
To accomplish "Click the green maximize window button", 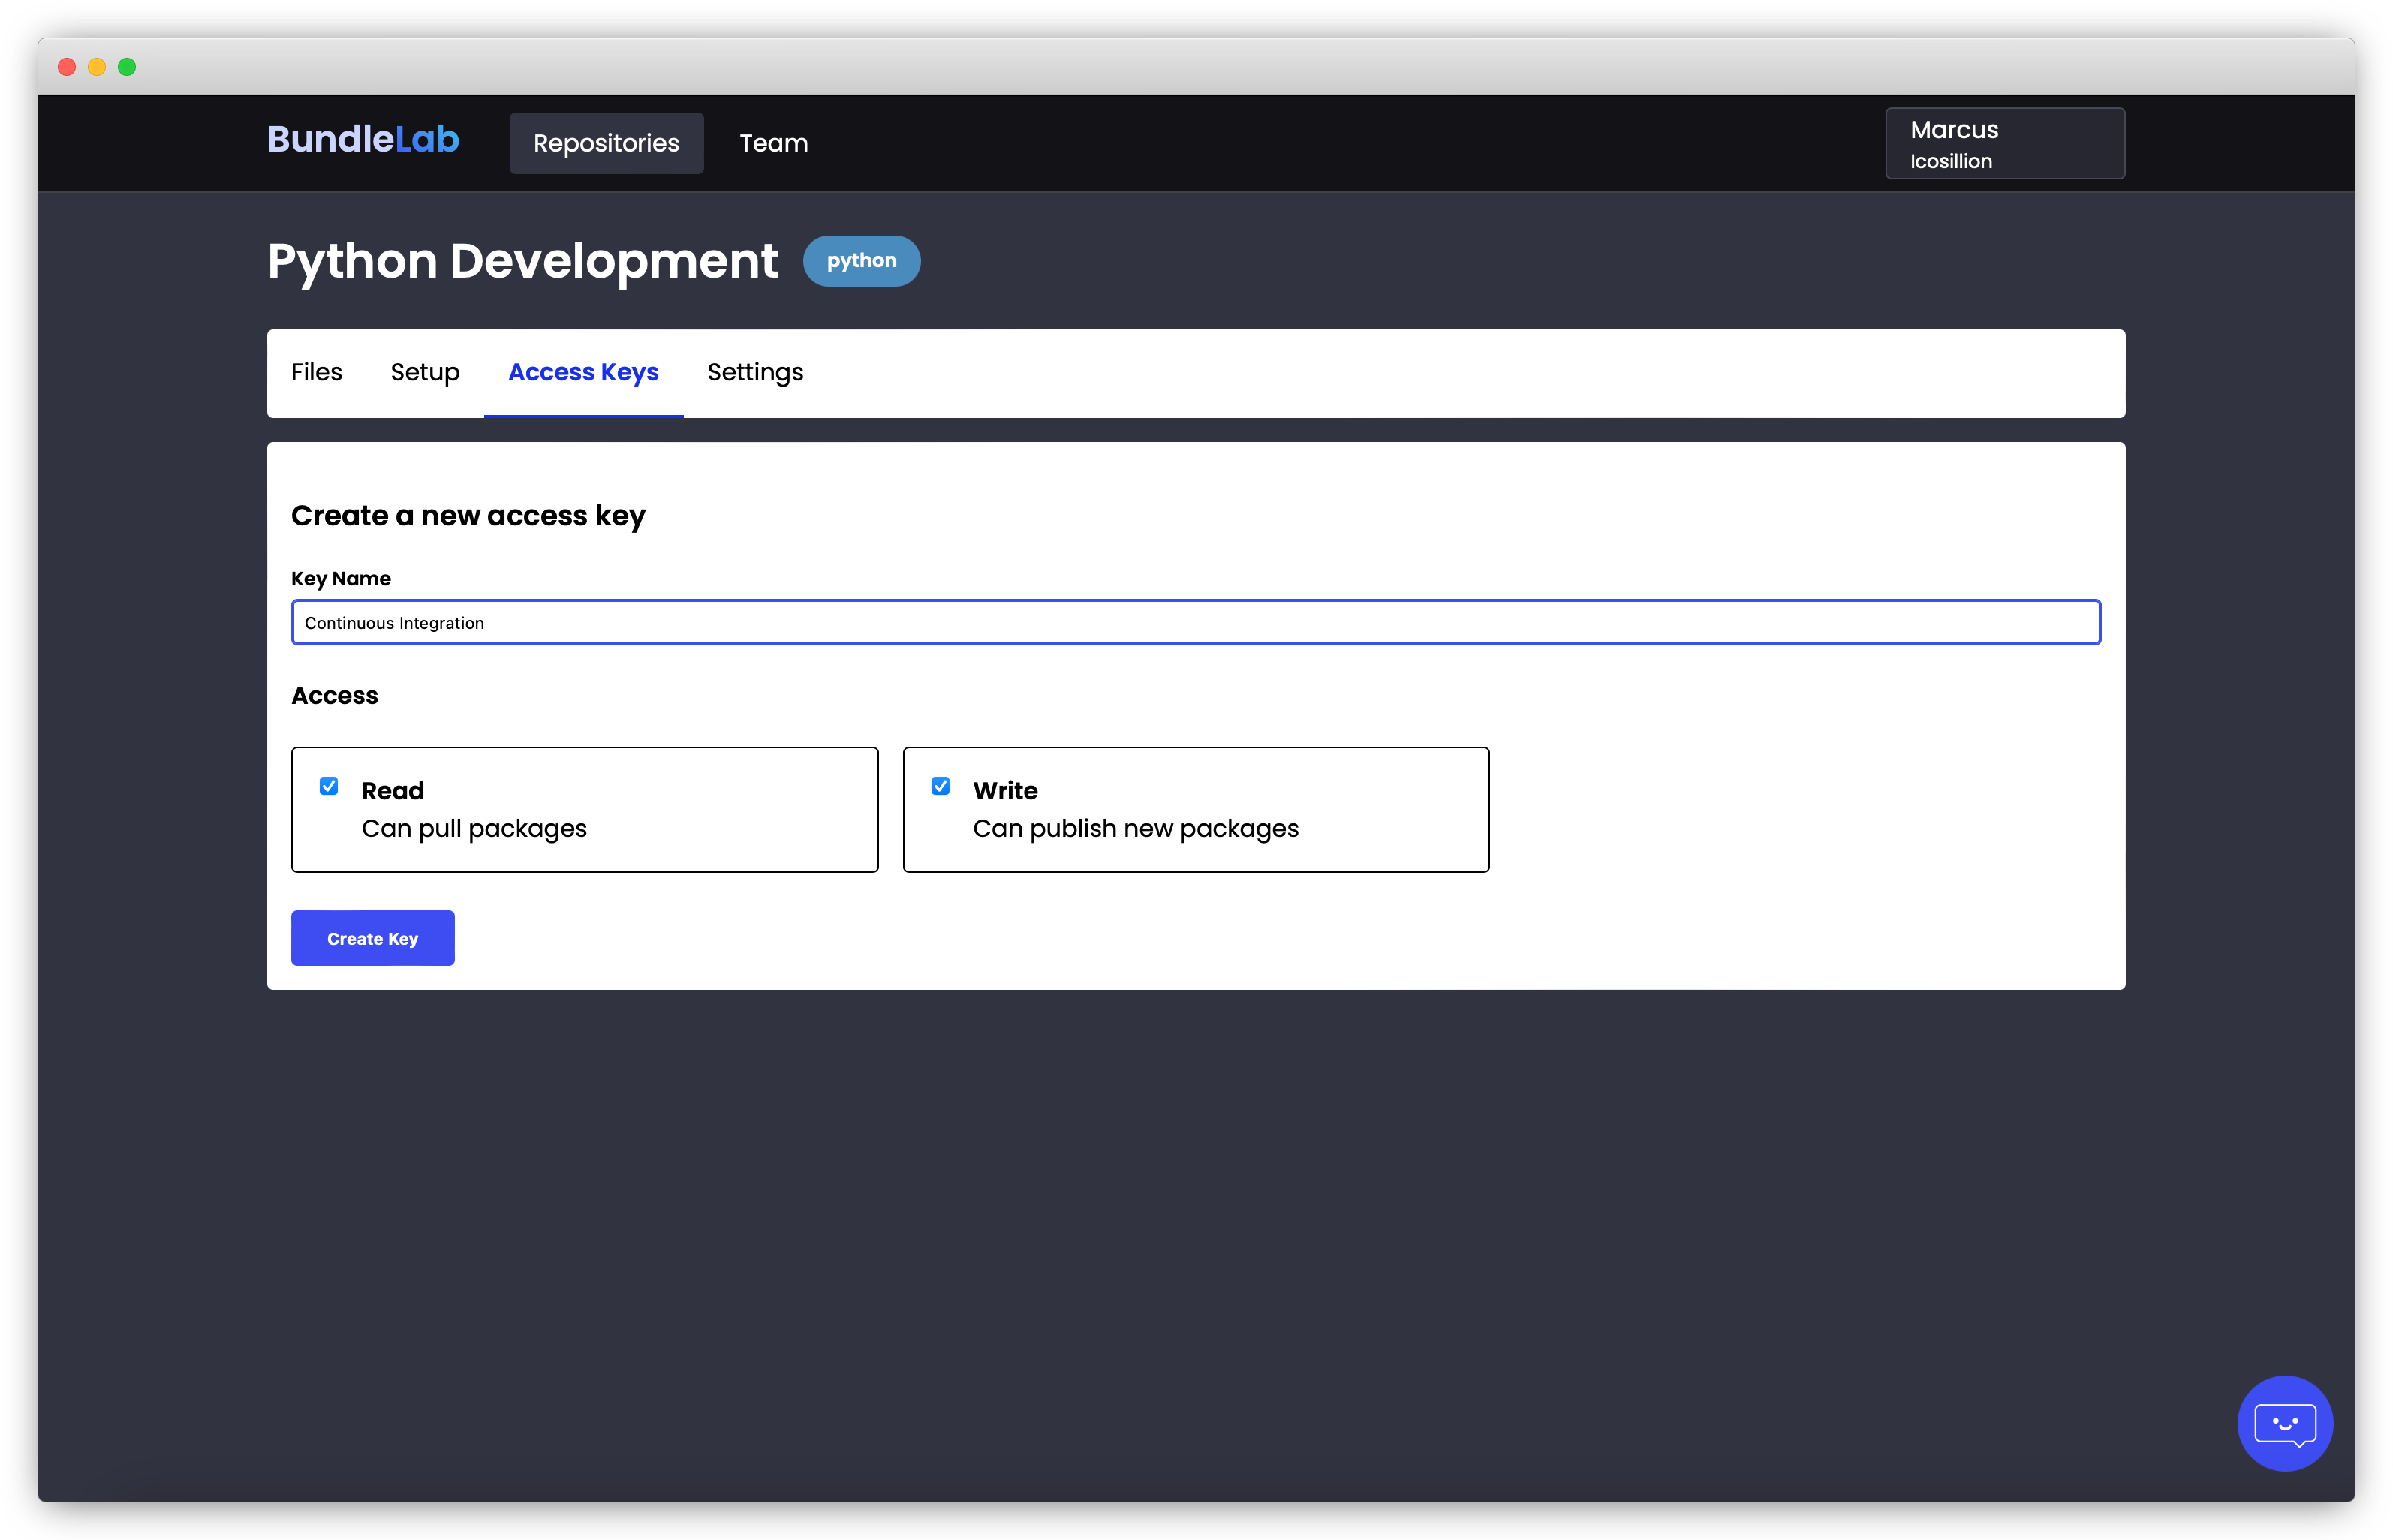I will pos(127,67).
